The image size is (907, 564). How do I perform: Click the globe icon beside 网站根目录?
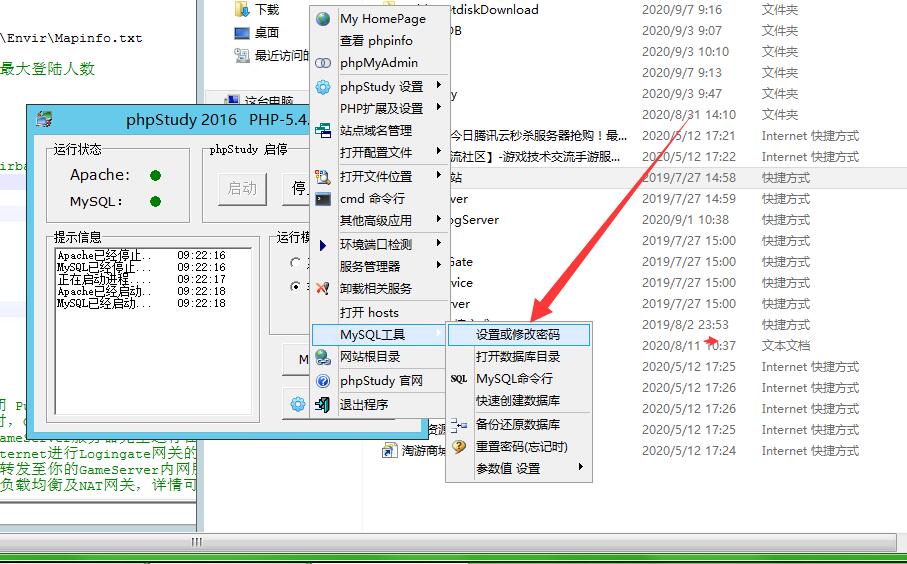(323, 357)
